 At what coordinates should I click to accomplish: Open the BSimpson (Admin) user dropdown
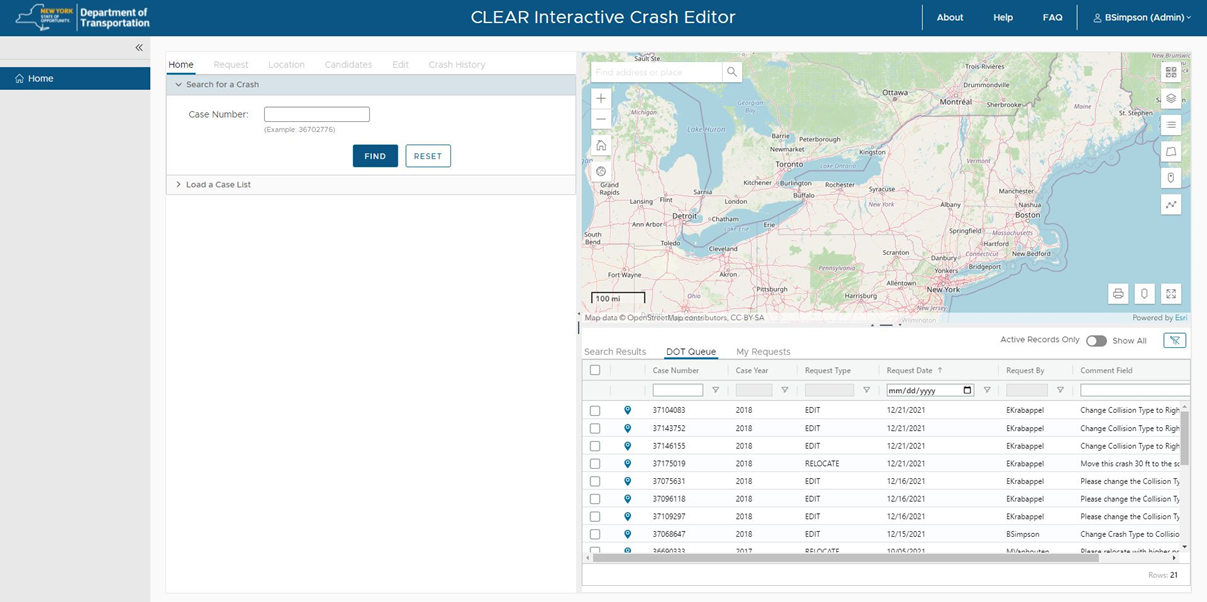point(1141,18)
